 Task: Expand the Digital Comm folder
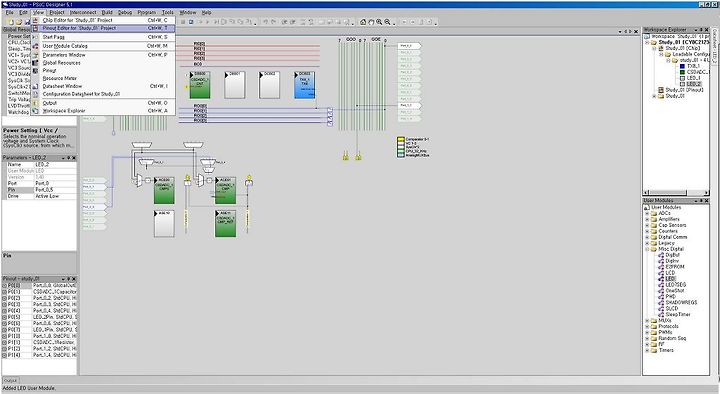coord(647,237)
